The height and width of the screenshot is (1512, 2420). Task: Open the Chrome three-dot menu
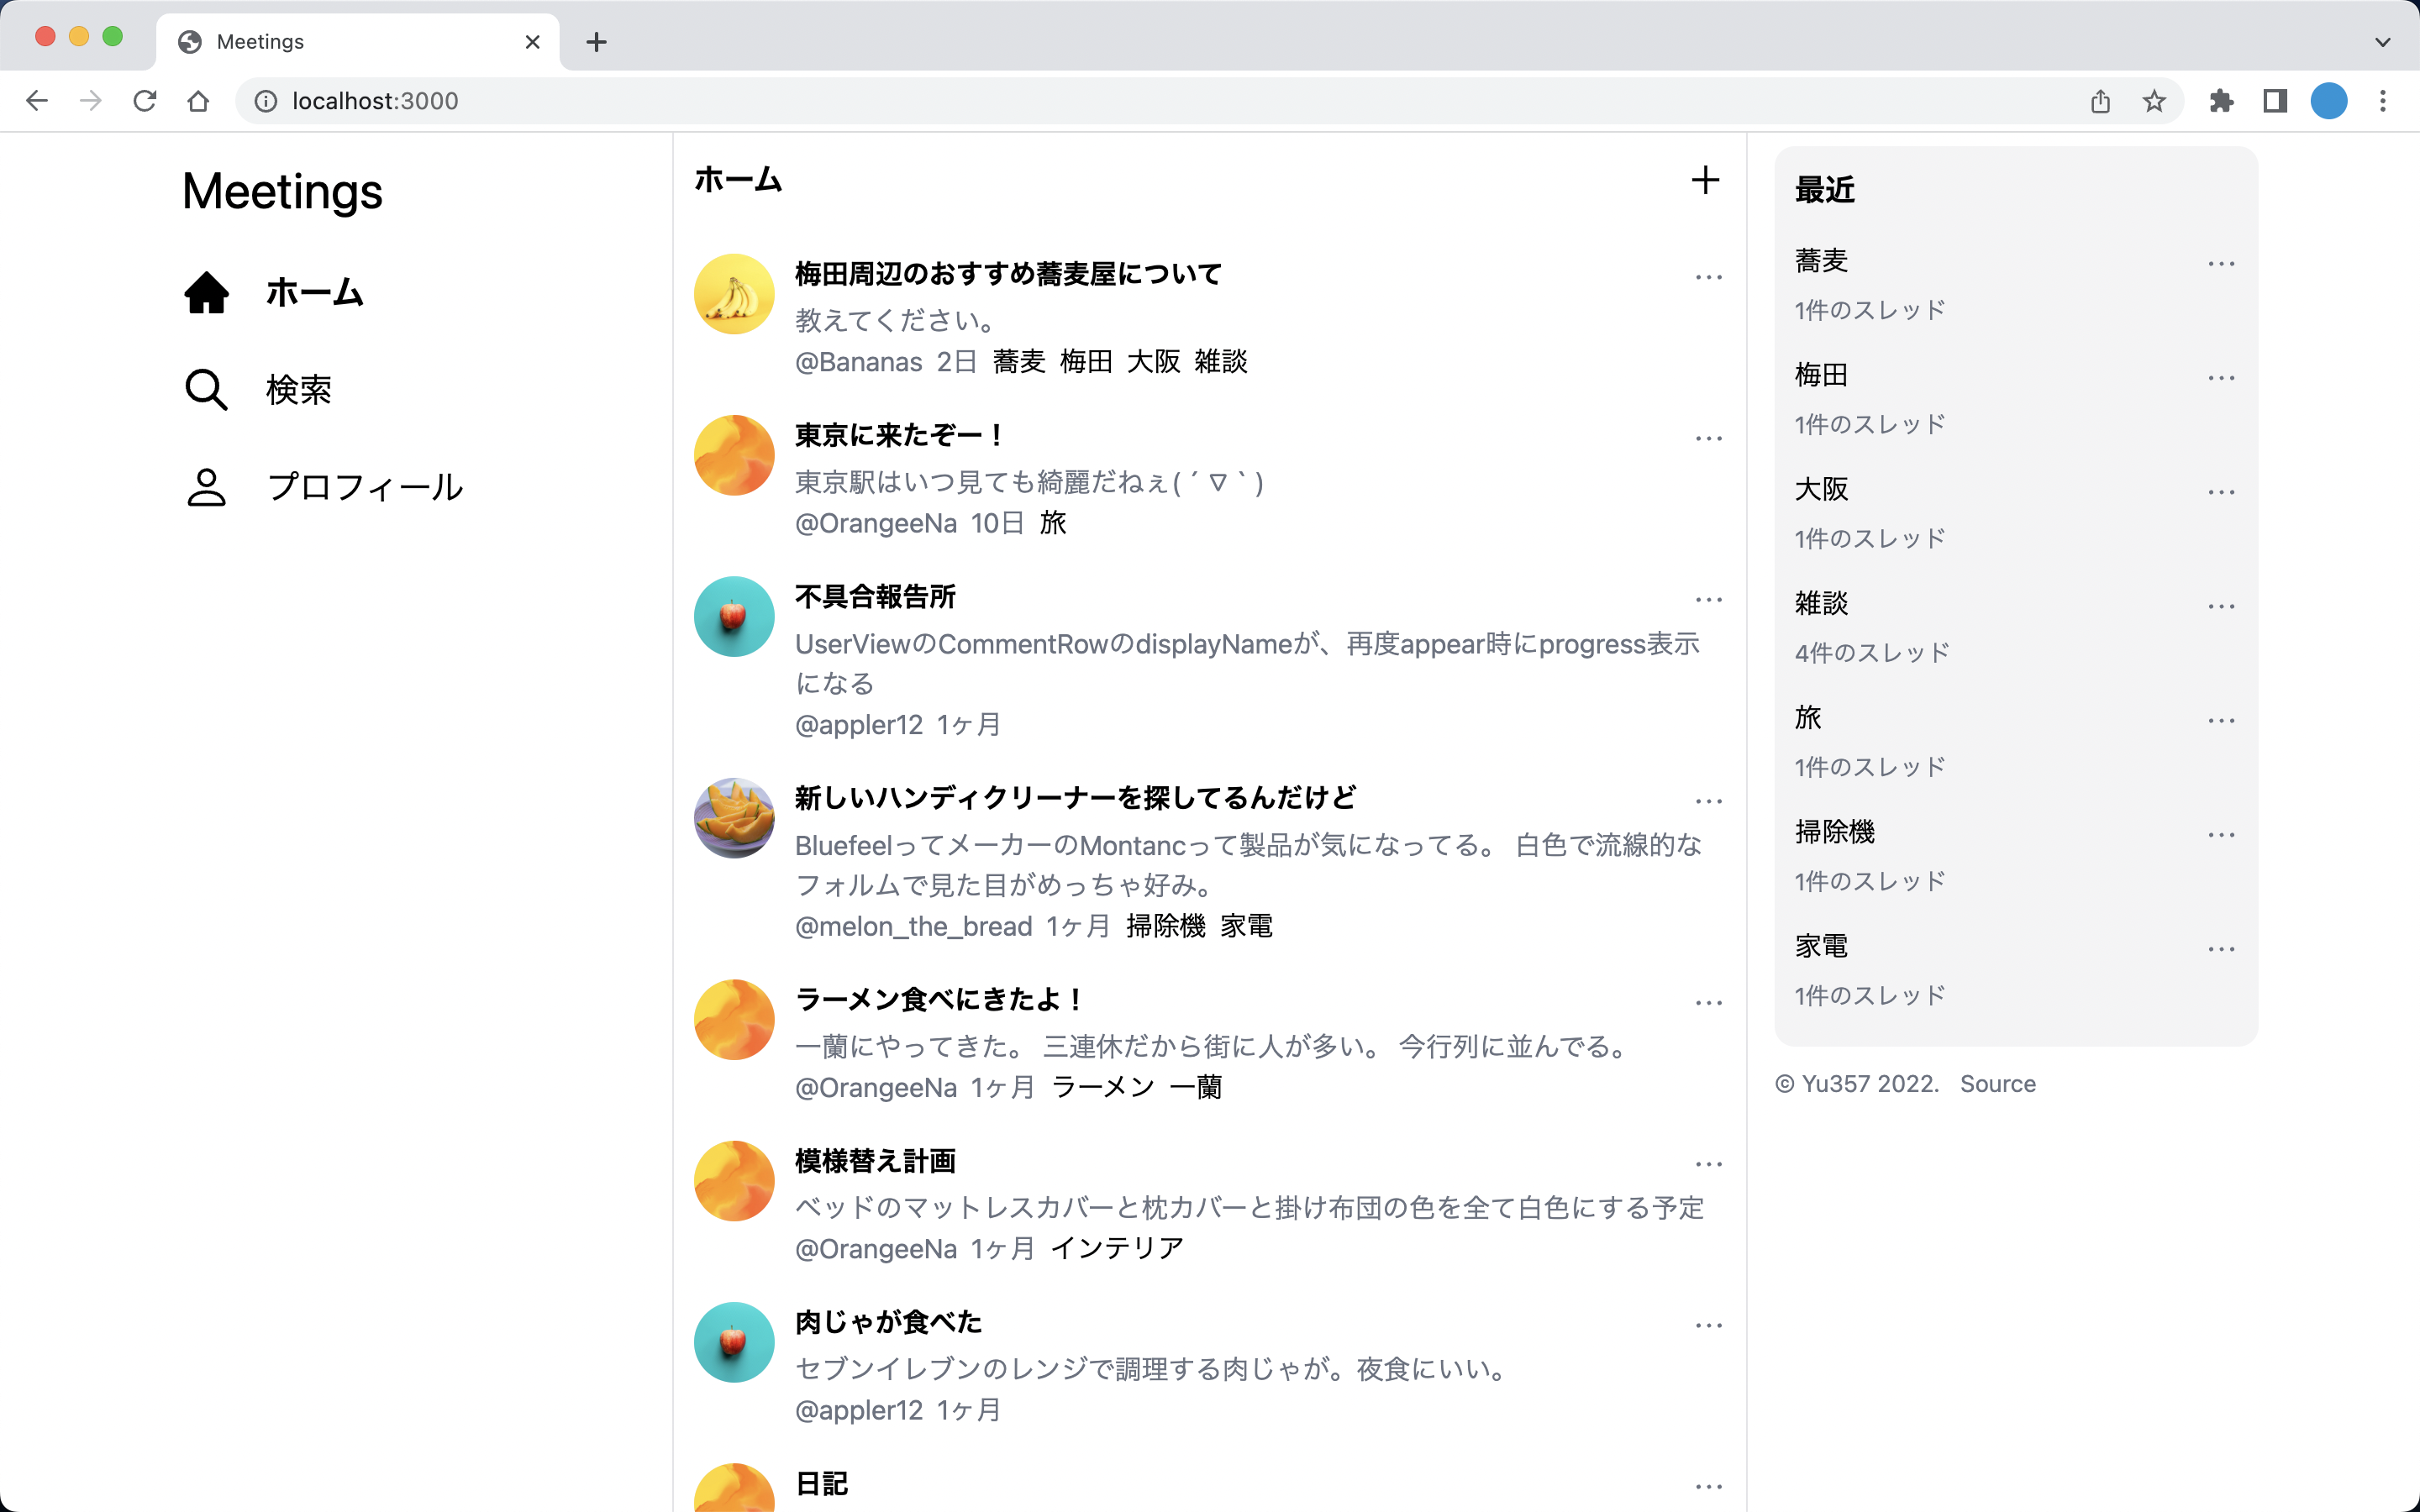coord(2384,100)
